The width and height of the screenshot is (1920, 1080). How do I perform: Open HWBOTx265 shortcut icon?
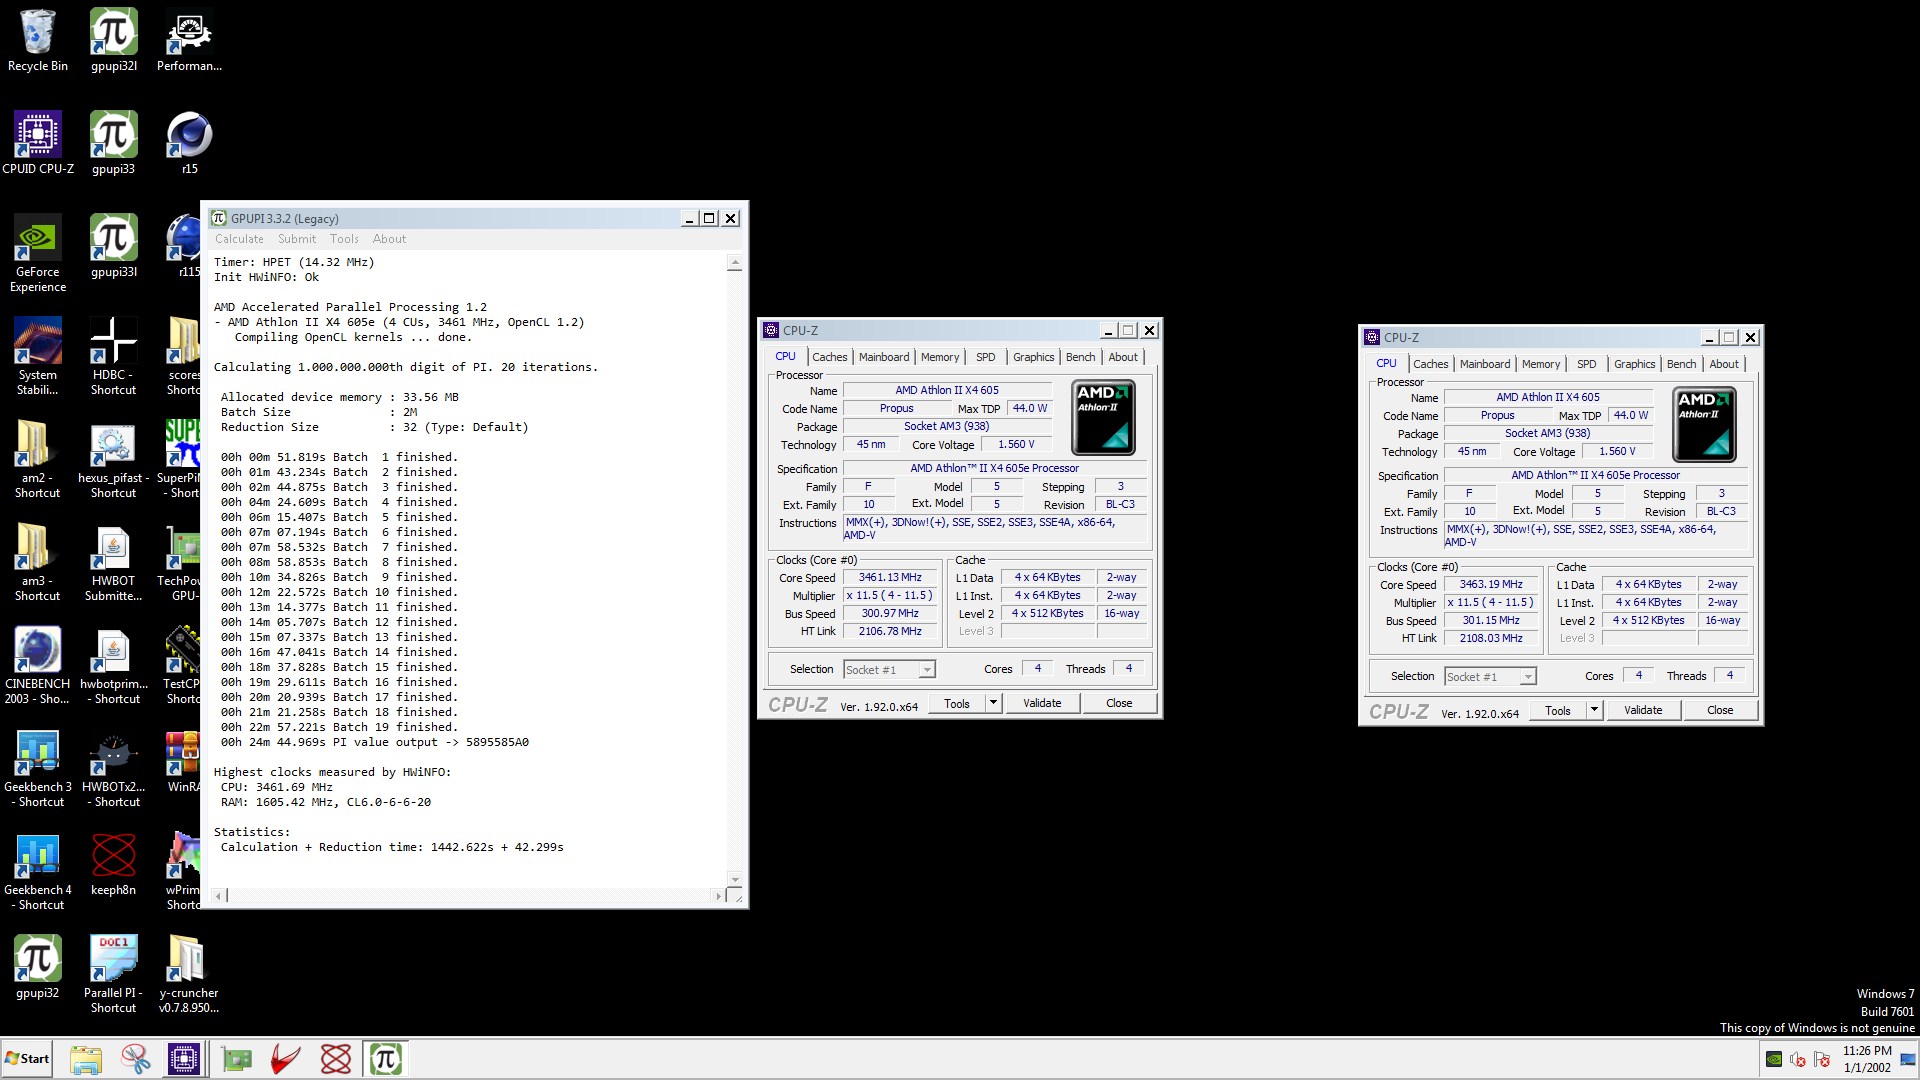113,768
